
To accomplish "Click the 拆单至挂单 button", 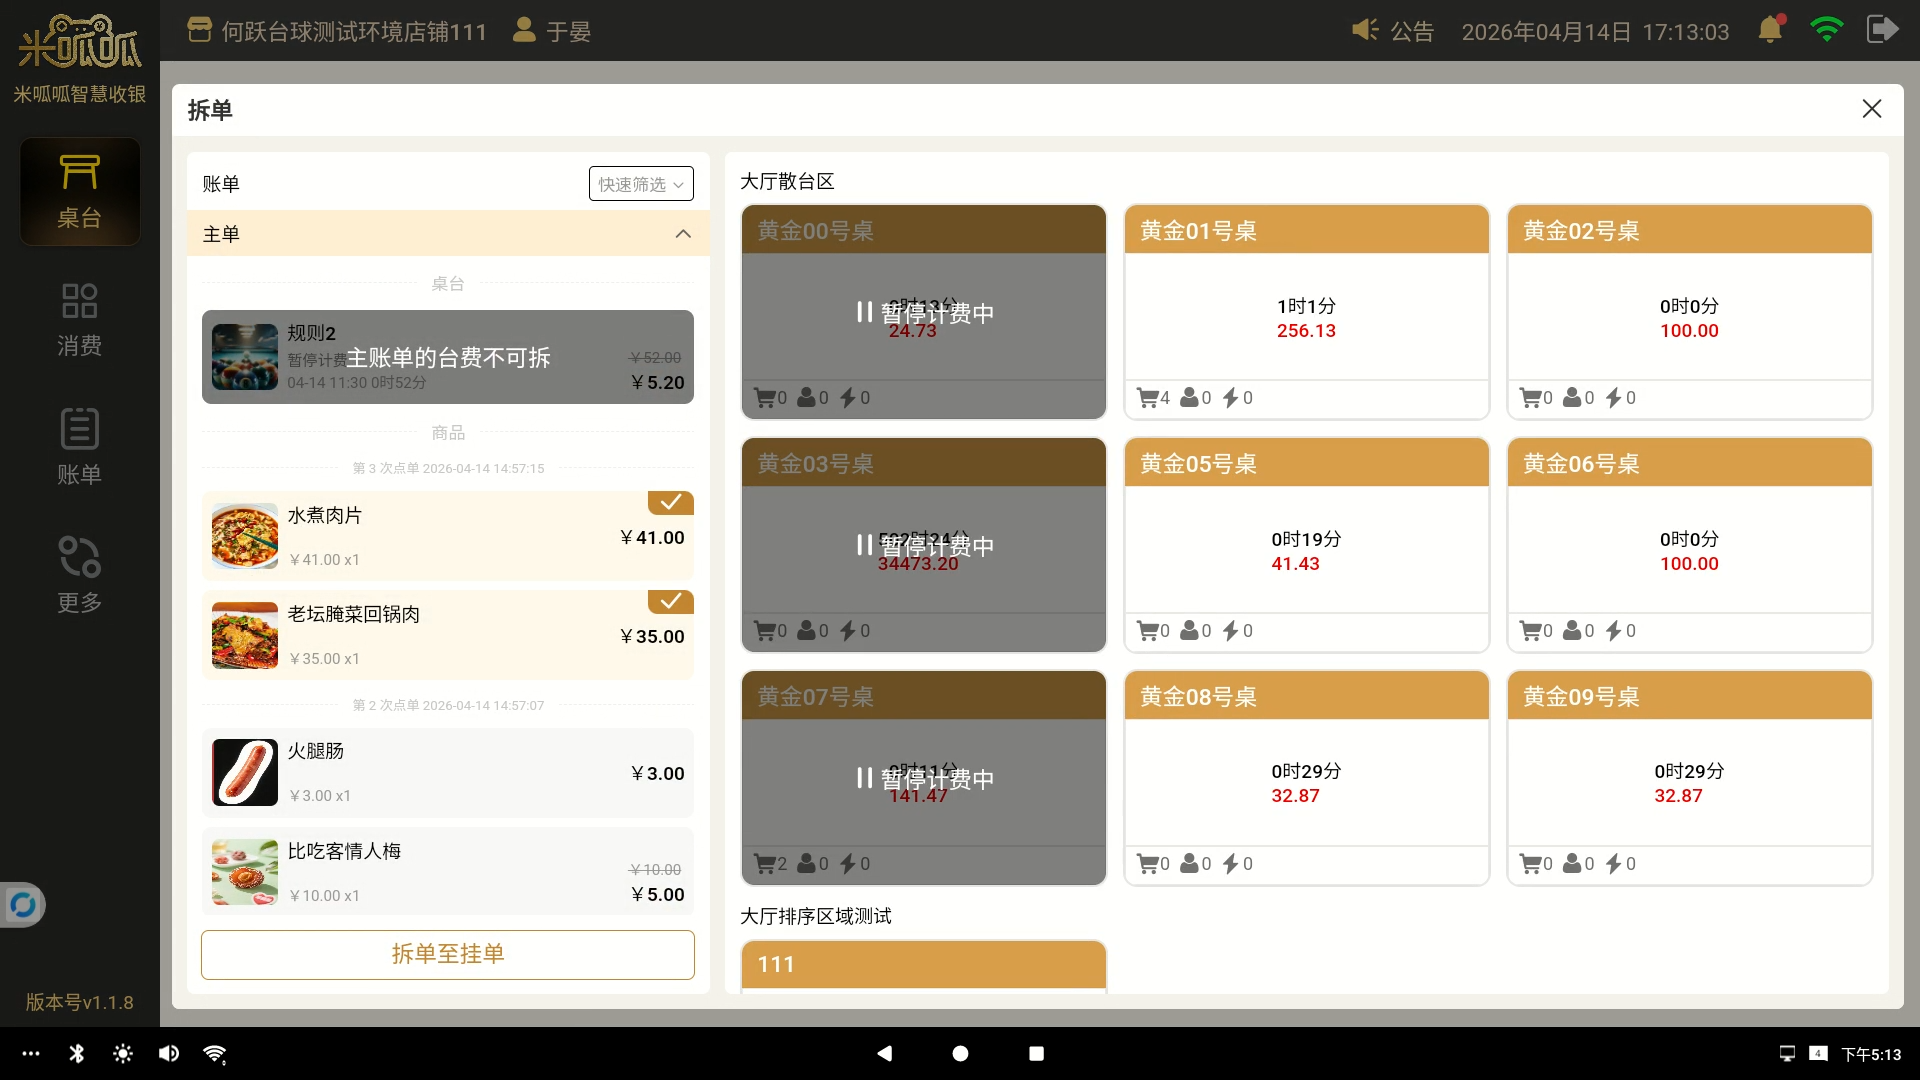I will pos(447,954).
